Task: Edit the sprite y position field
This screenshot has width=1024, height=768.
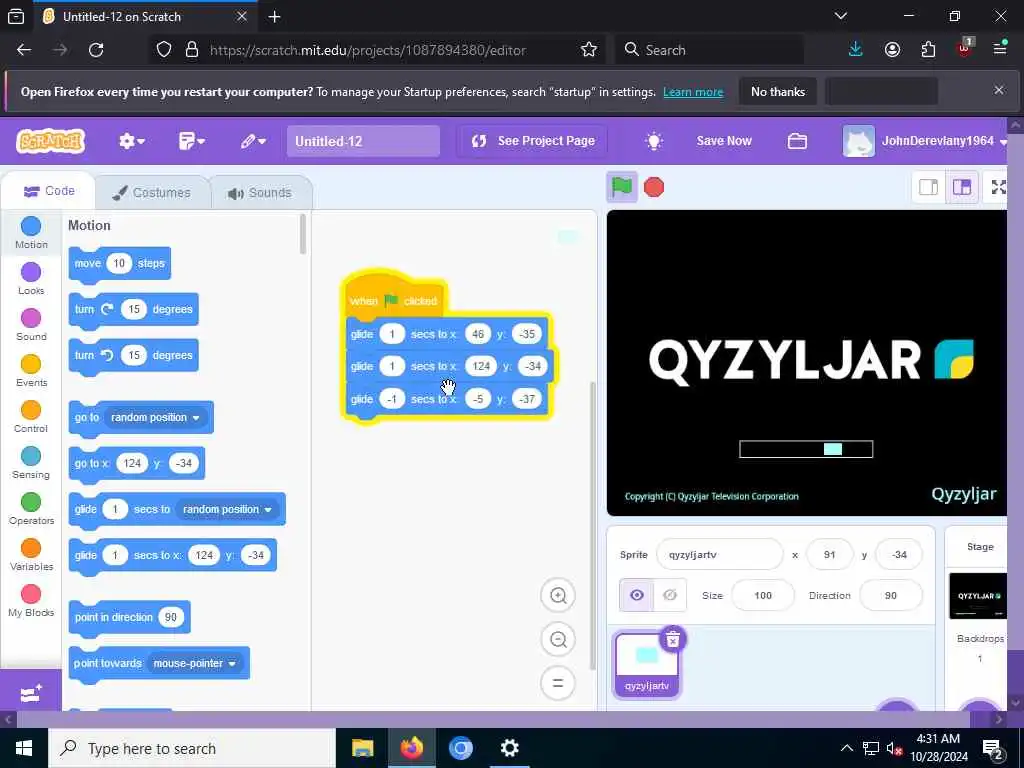Action: tap(899, 554)
